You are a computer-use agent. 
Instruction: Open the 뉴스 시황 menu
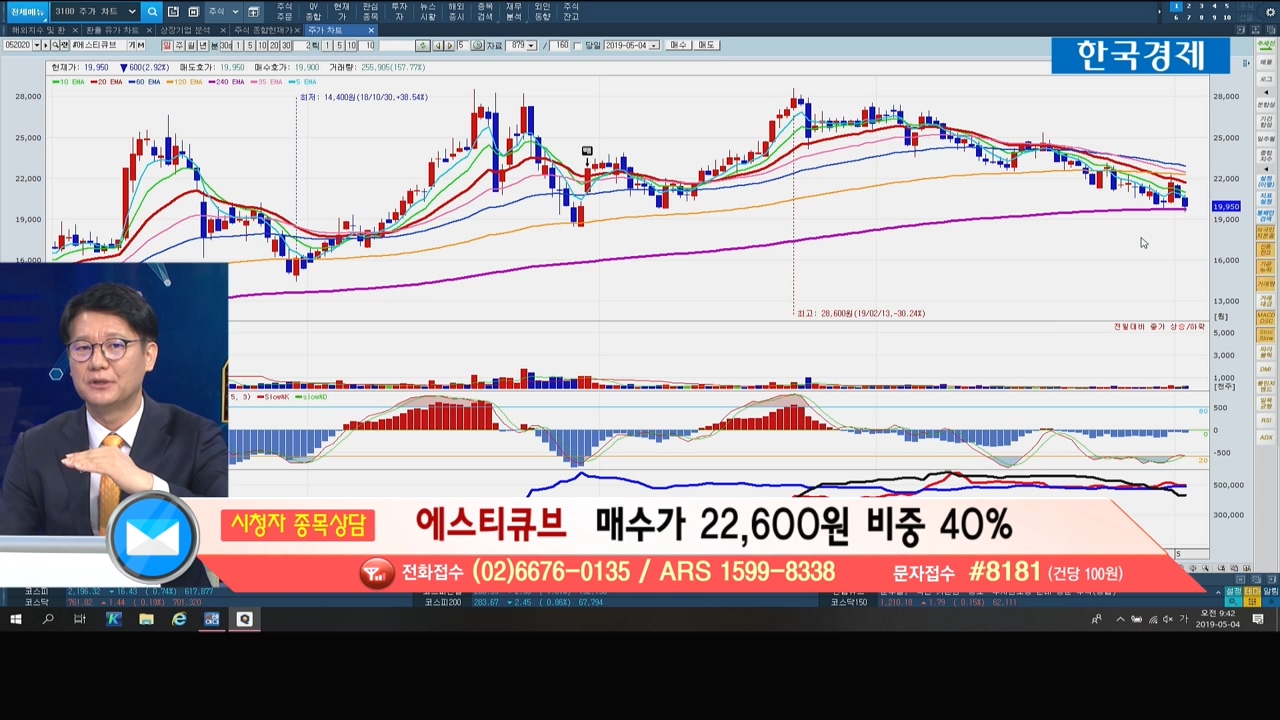[427, 12]
